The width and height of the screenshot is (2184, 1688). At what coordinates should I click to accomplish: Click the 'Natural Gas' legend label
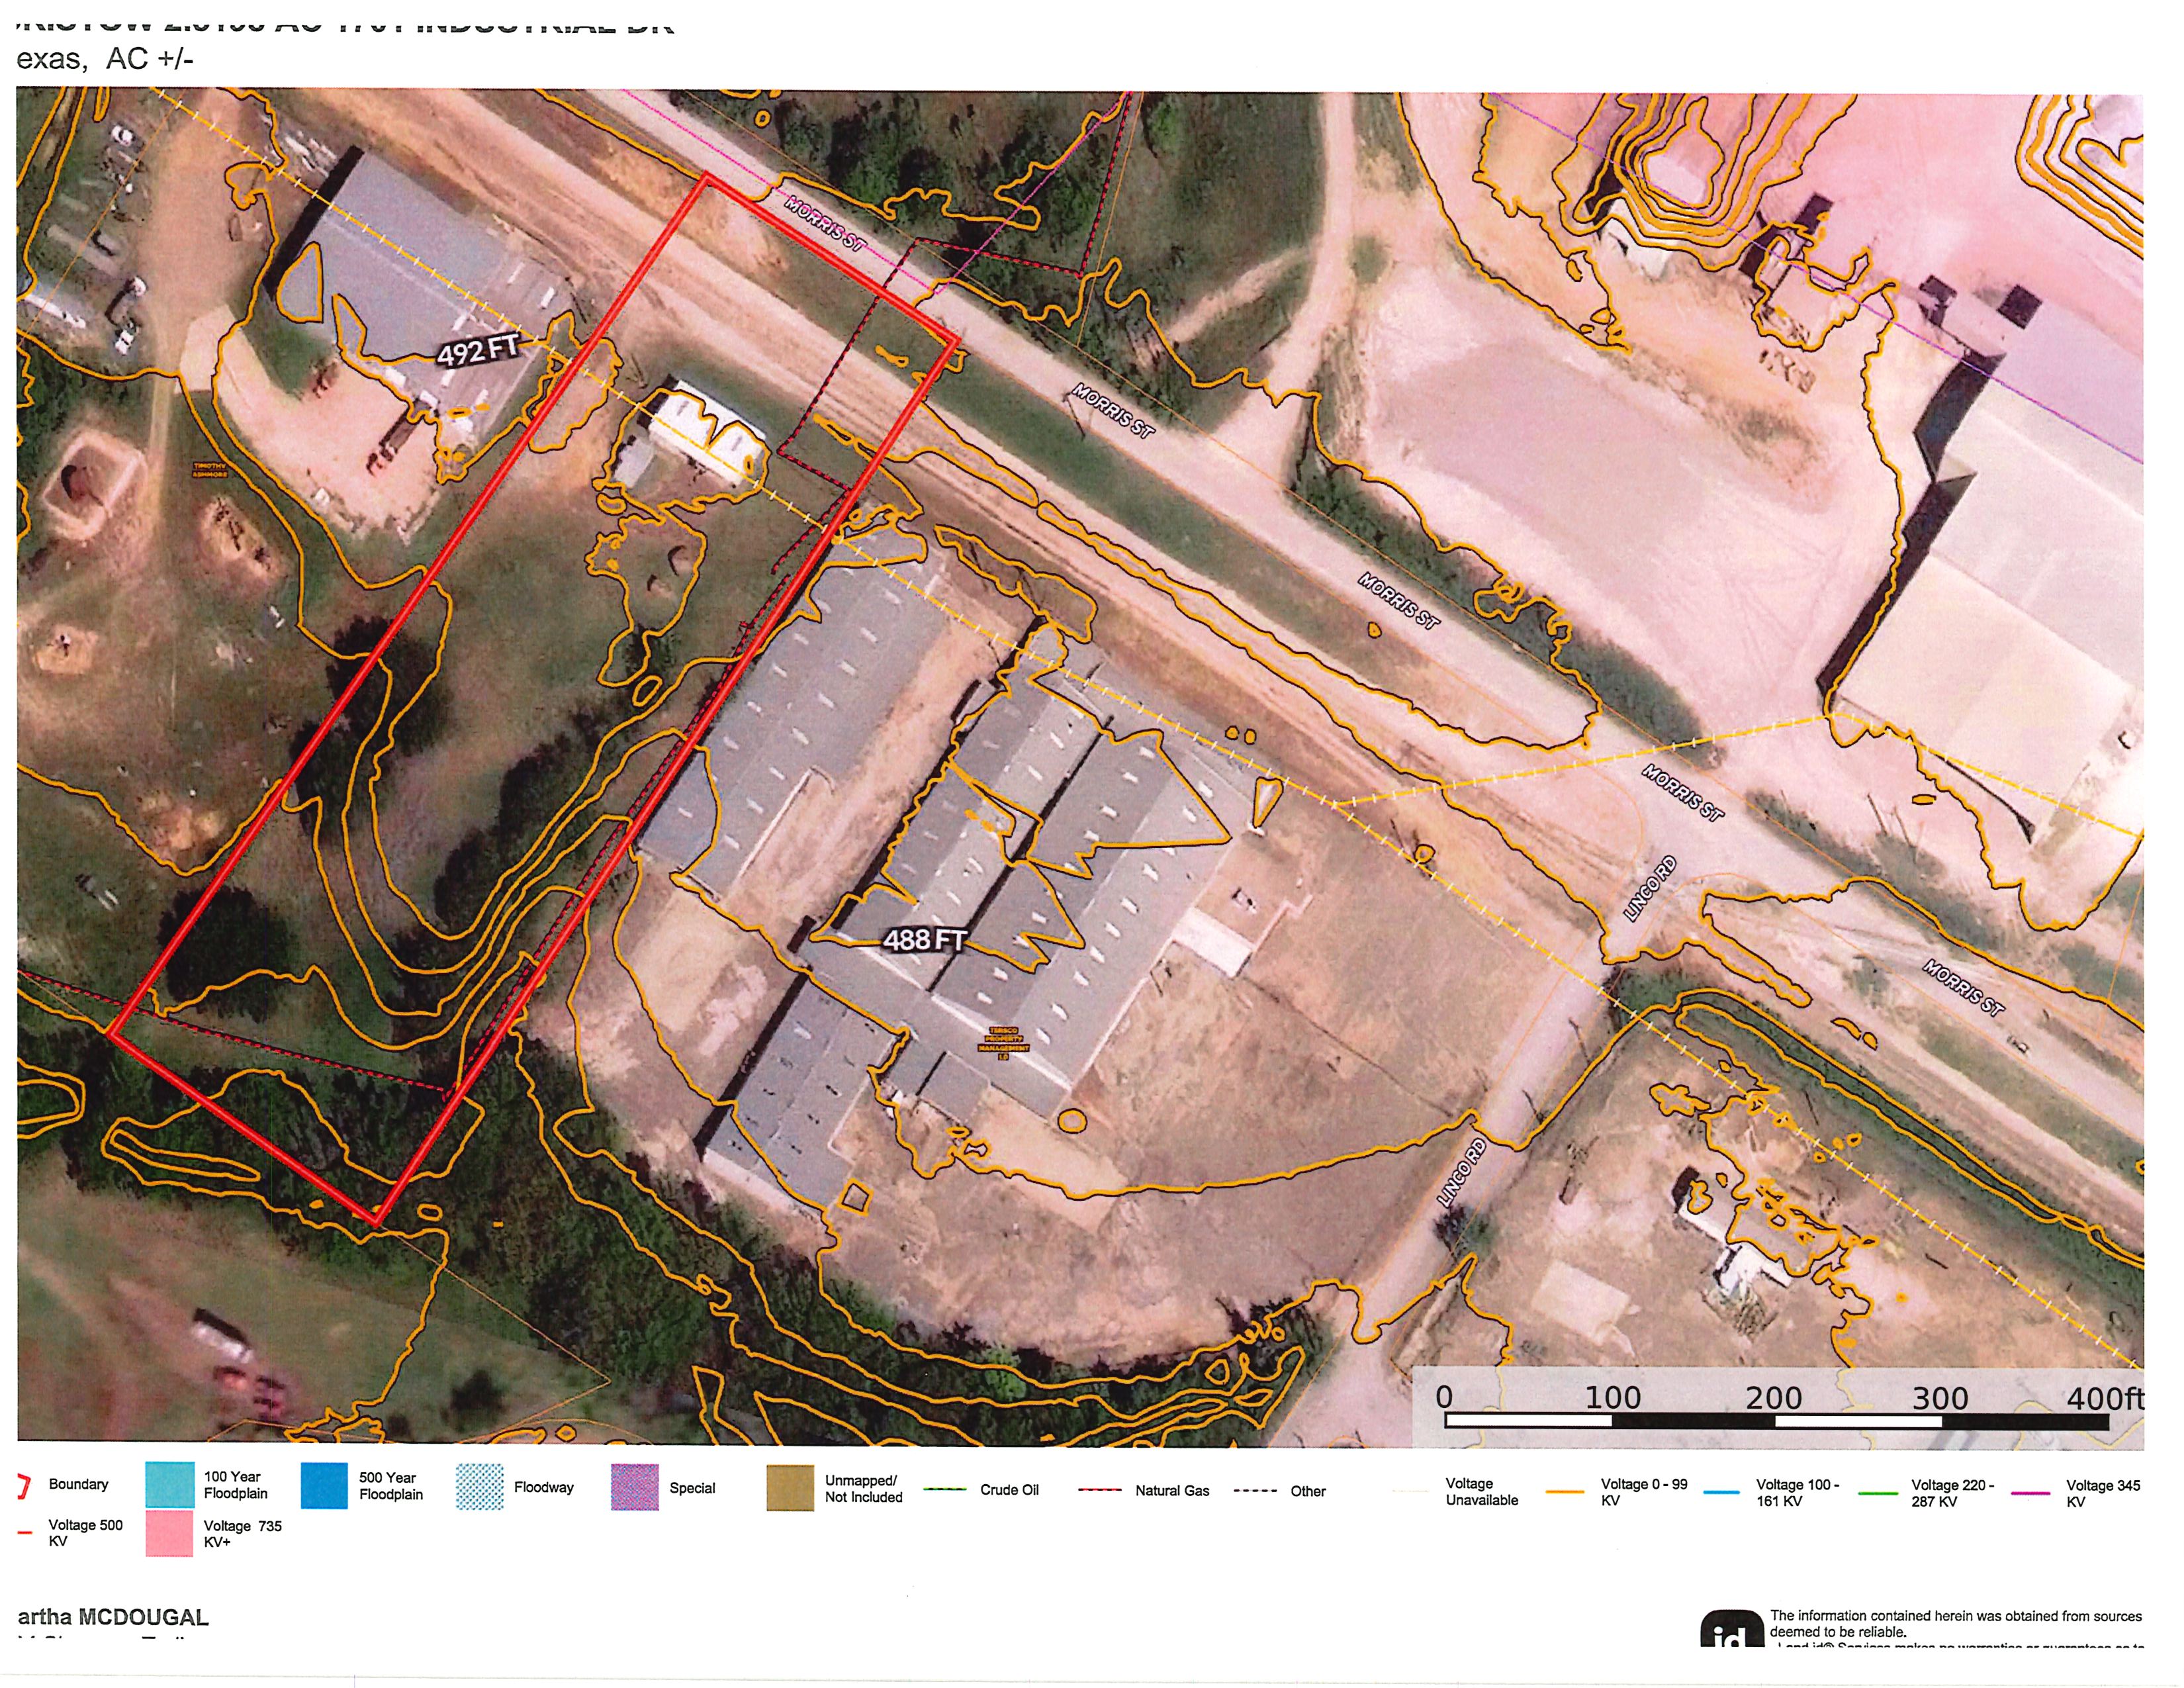point(1172,1490)
